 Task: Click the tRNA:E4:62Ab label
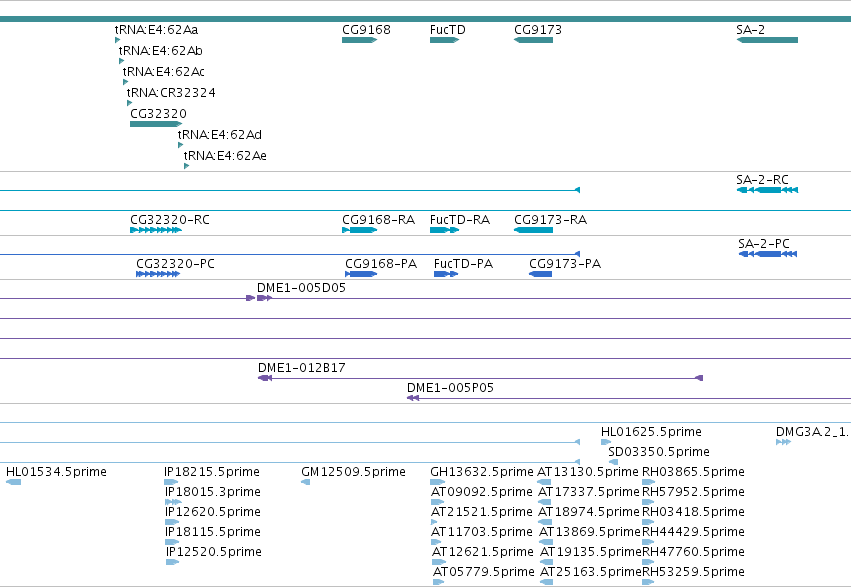point(161,51)
